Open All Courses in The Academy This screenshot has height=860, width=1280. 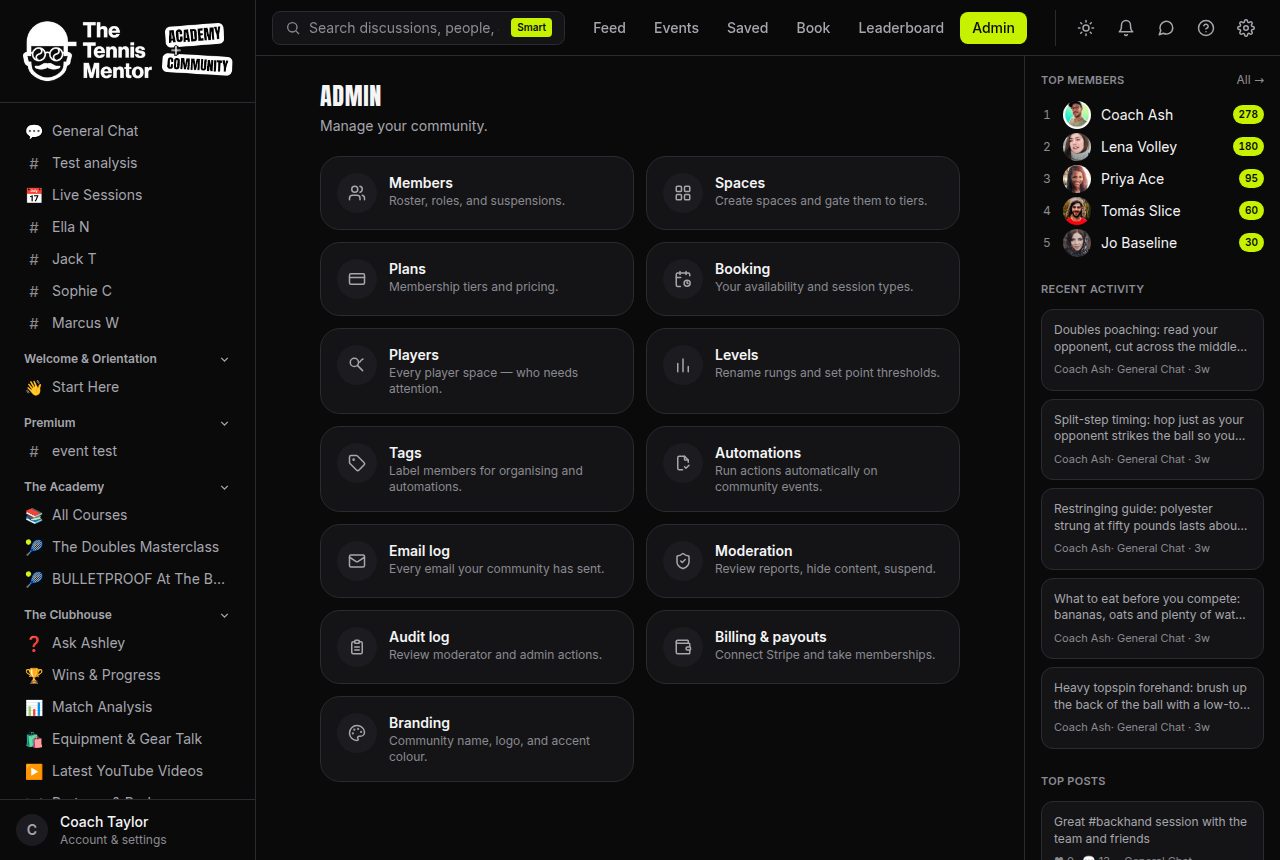tap(127, 515)
